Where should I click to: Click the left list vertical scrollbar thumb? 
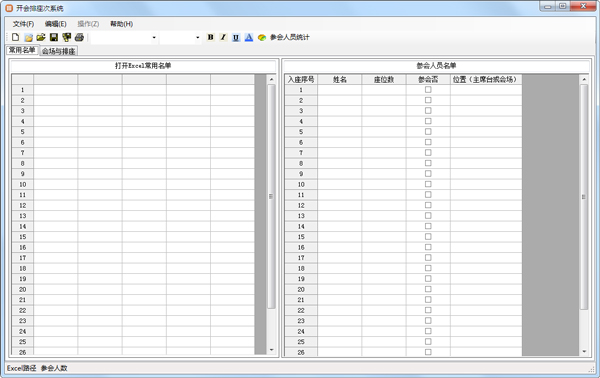[x=271, y=196]
